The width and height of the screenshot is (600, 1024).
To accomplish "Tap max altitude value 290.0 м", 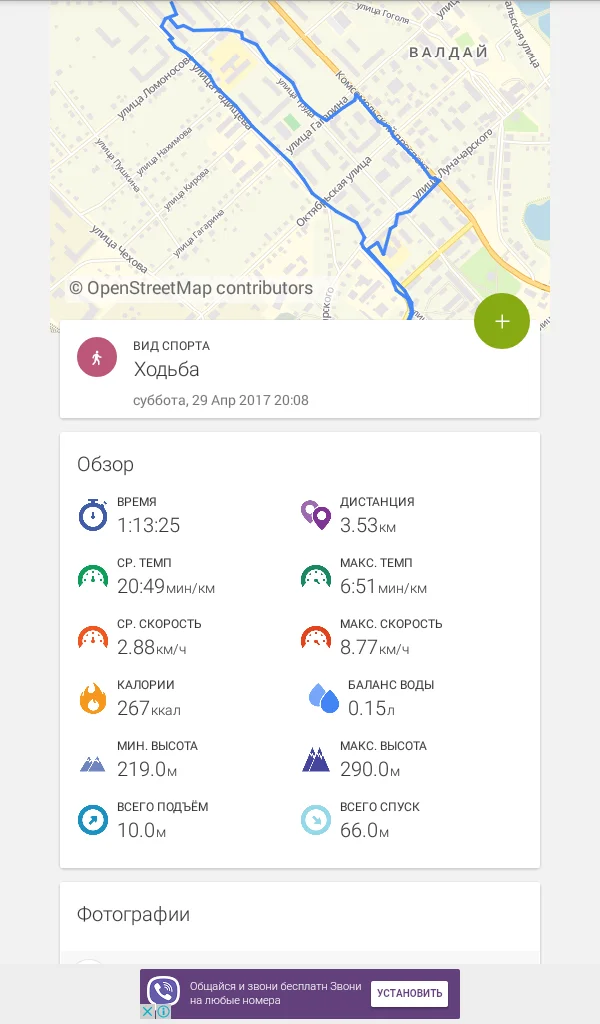I will click(x=370, y=769).
